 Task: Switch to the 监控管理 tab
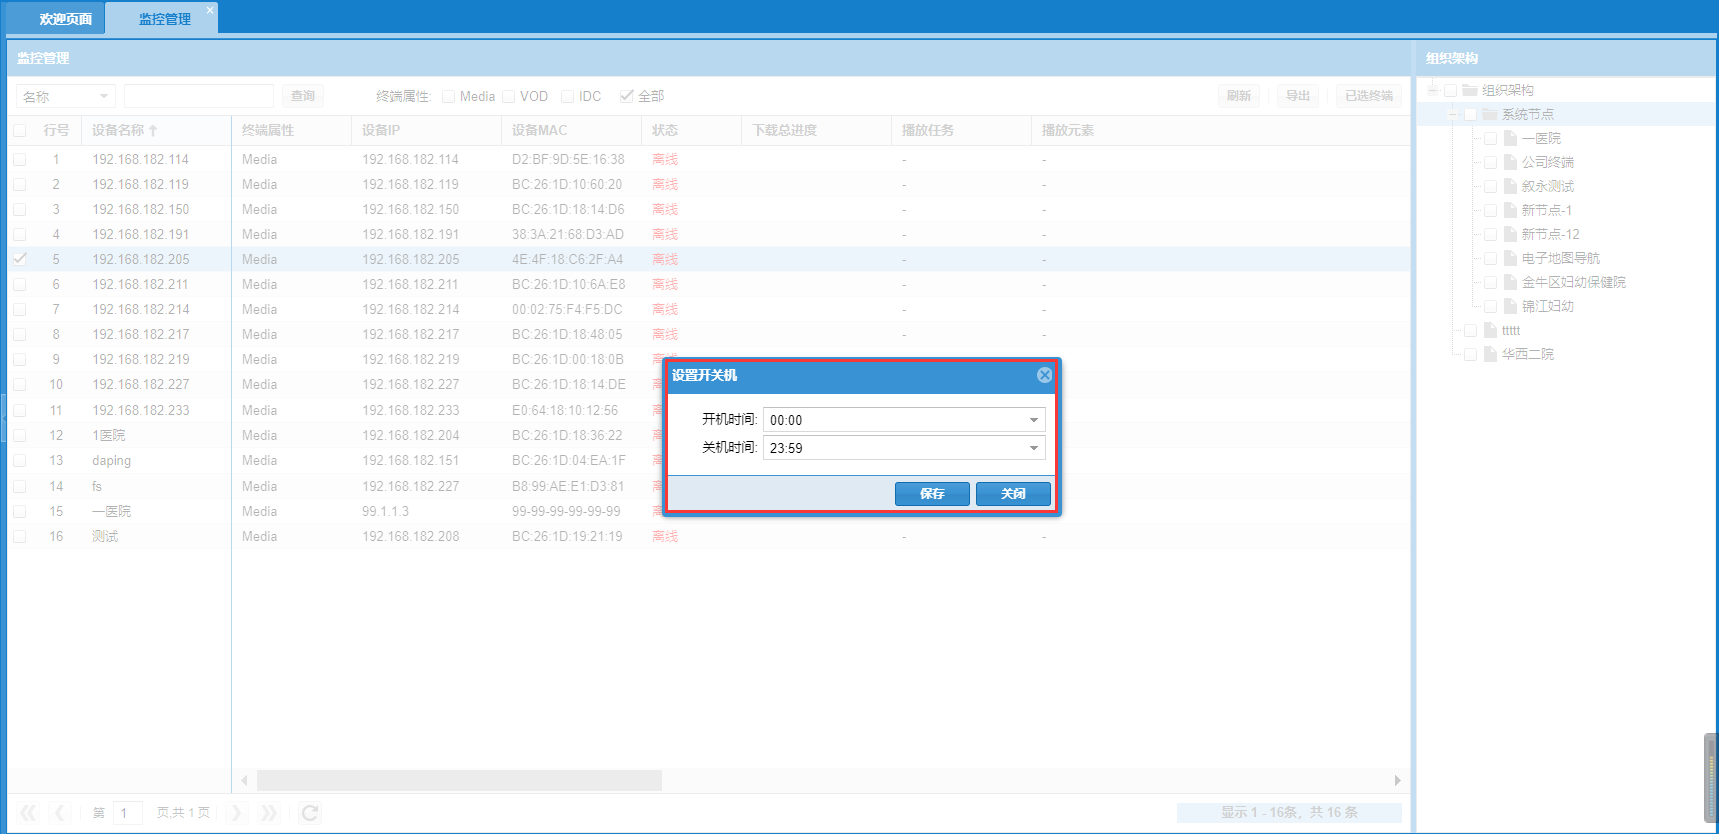pyautogui.click(x=164, y=19)
